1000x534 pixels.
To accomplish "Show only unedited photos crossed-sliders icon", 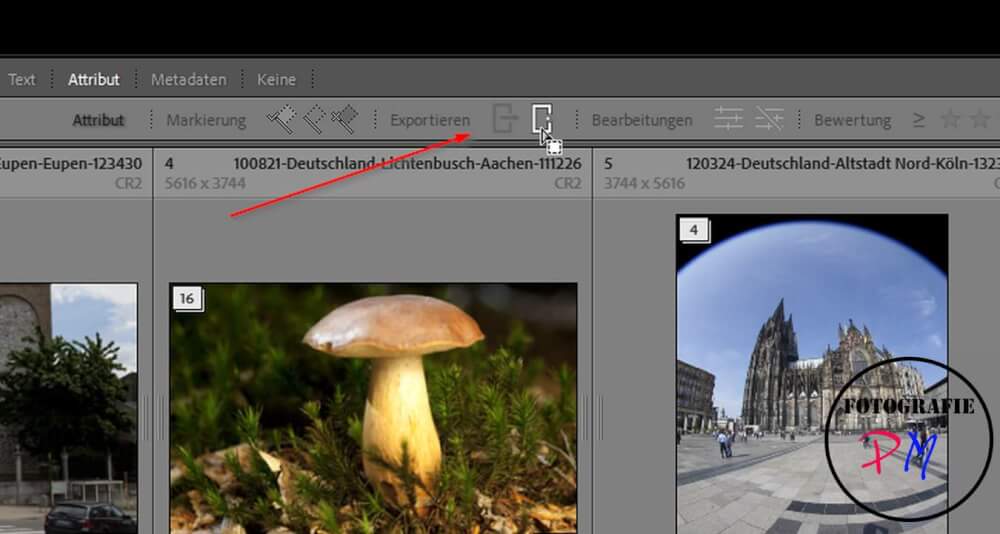I will 769,119.
